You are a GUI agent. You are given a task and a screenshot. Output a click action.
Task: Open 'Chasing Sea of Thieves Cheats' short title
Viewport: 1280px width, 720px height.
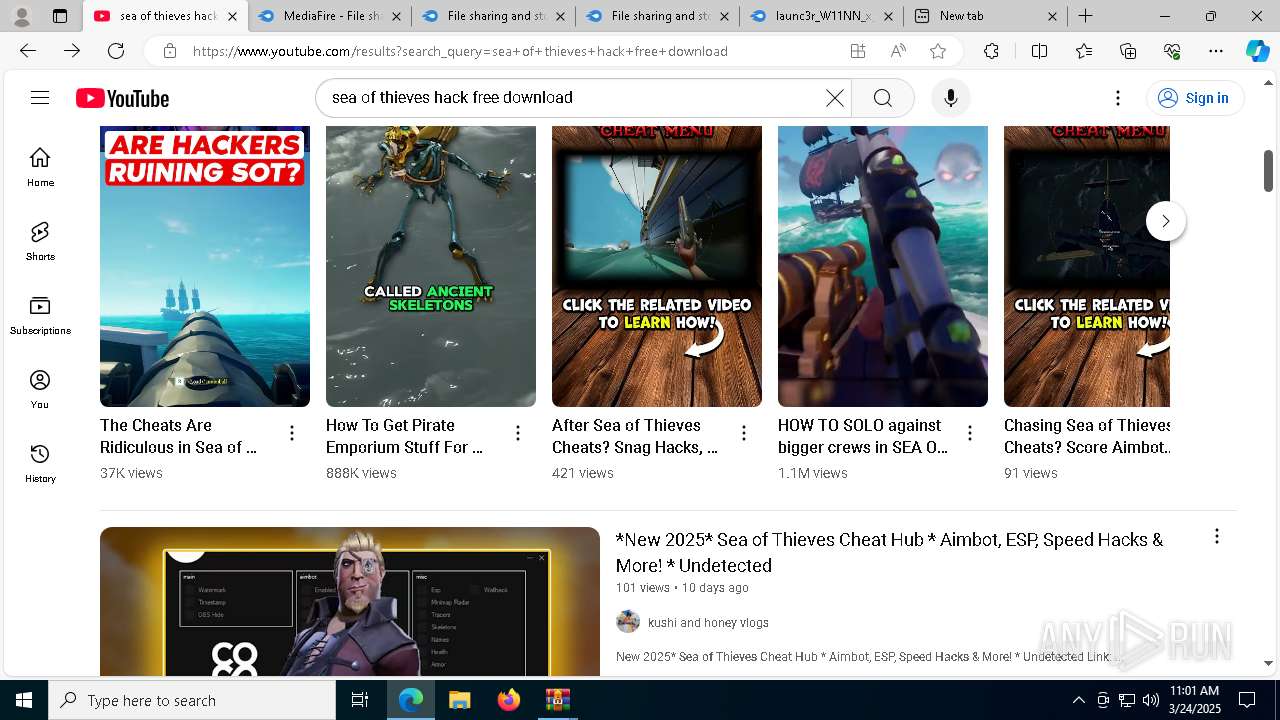tap(1087, 436)
